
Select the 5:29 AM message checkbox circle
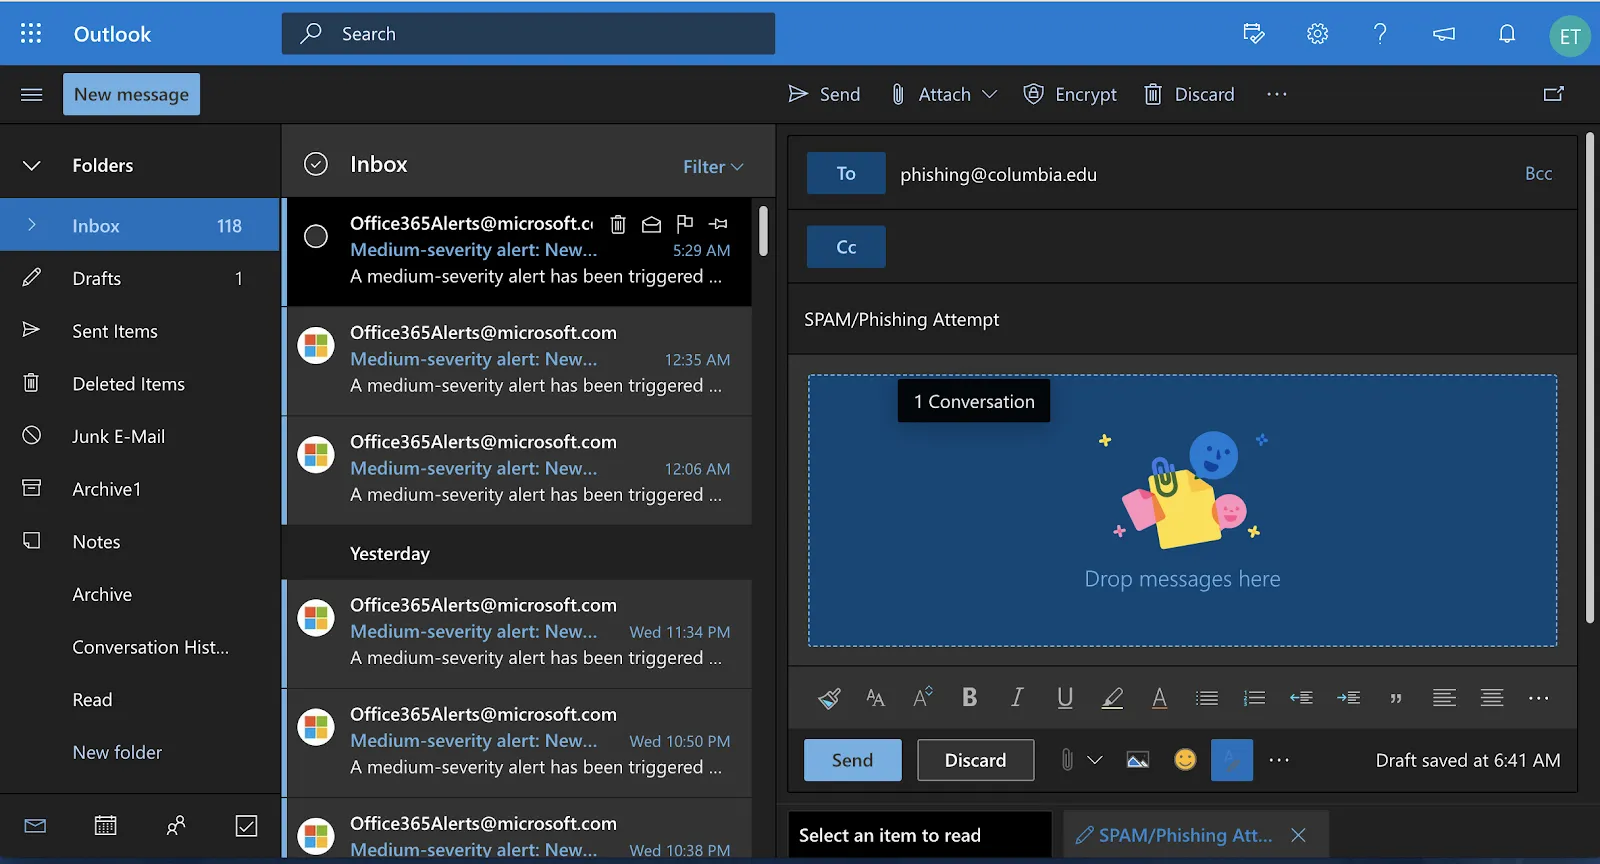click(x=316, y=236)
